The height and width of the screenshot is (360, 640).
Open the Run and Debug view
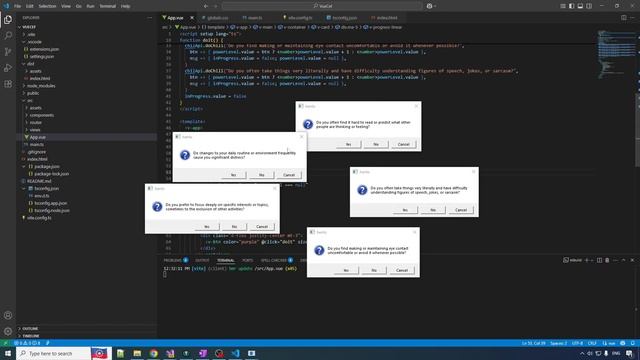[8, 68]
